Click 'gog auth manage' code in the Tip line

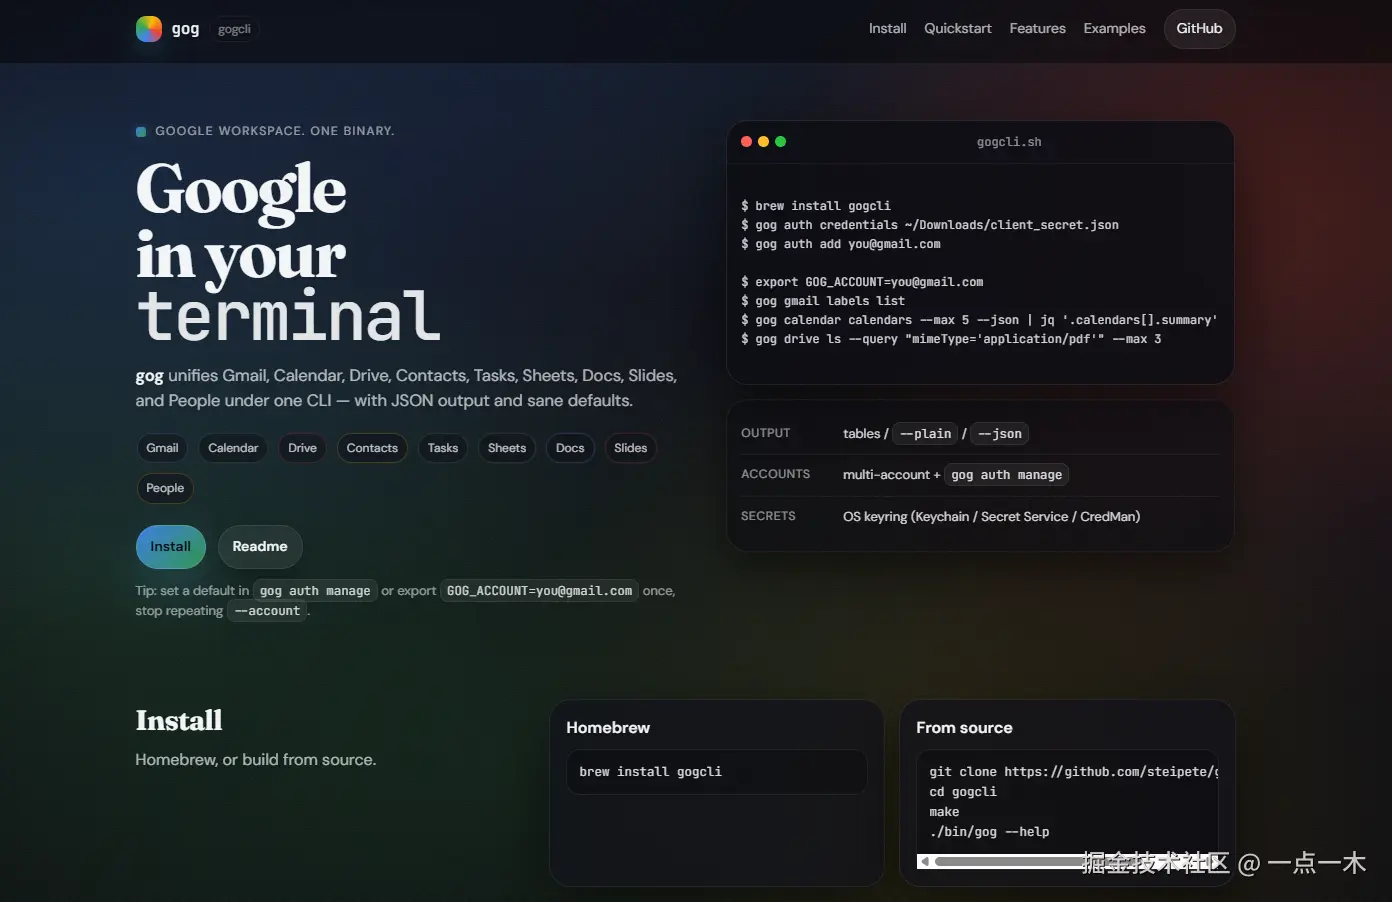[315, 591]
